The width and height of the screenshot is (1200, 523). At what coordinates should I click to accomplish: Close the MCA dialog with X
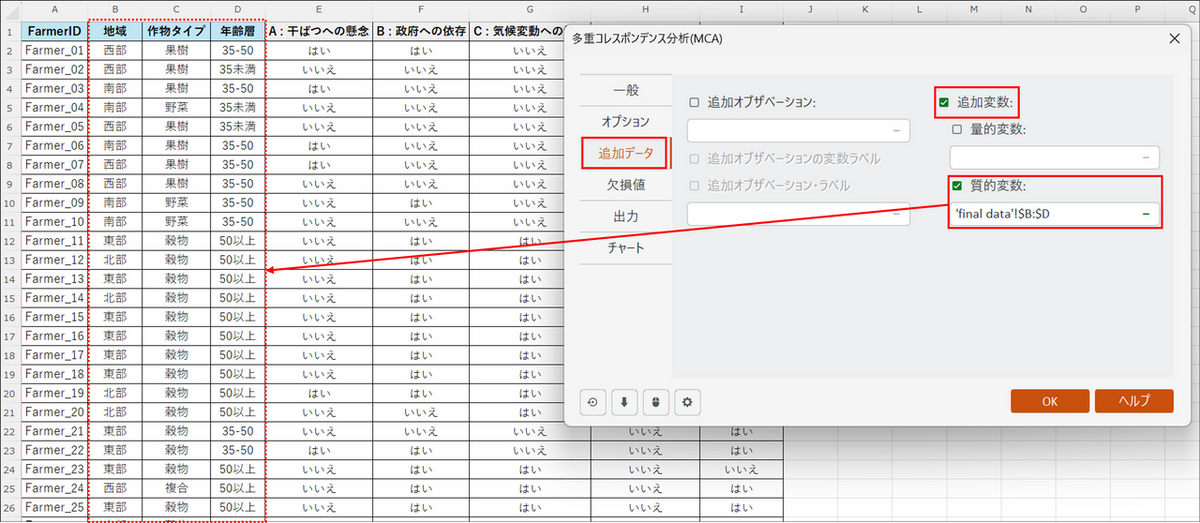tap(1173, 38)
